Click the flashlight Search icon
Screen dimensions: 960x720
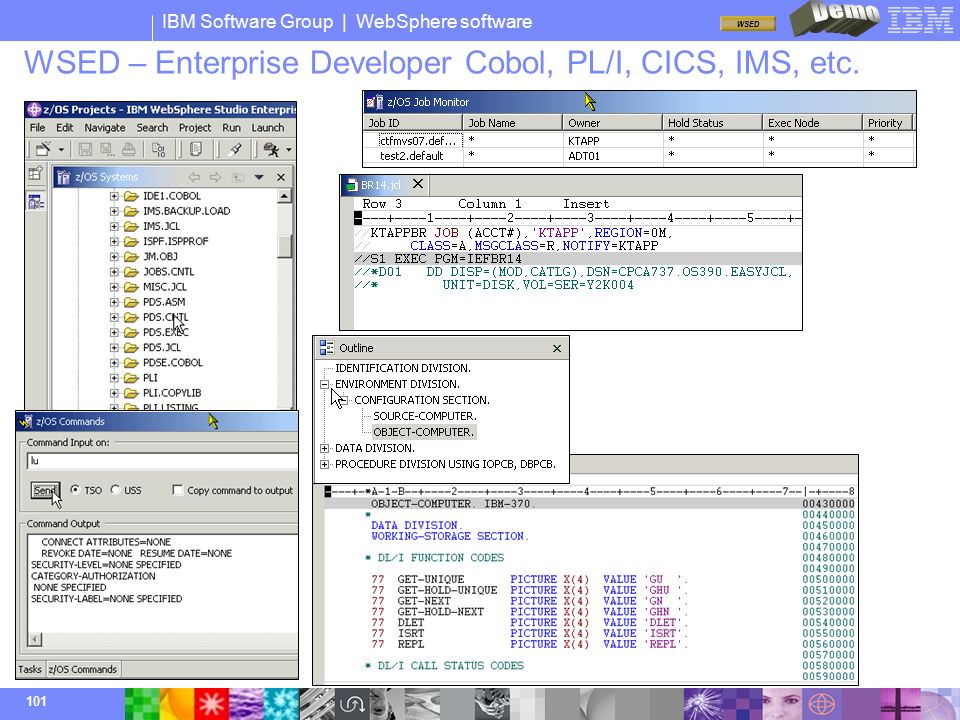click(x=235, y=149)
